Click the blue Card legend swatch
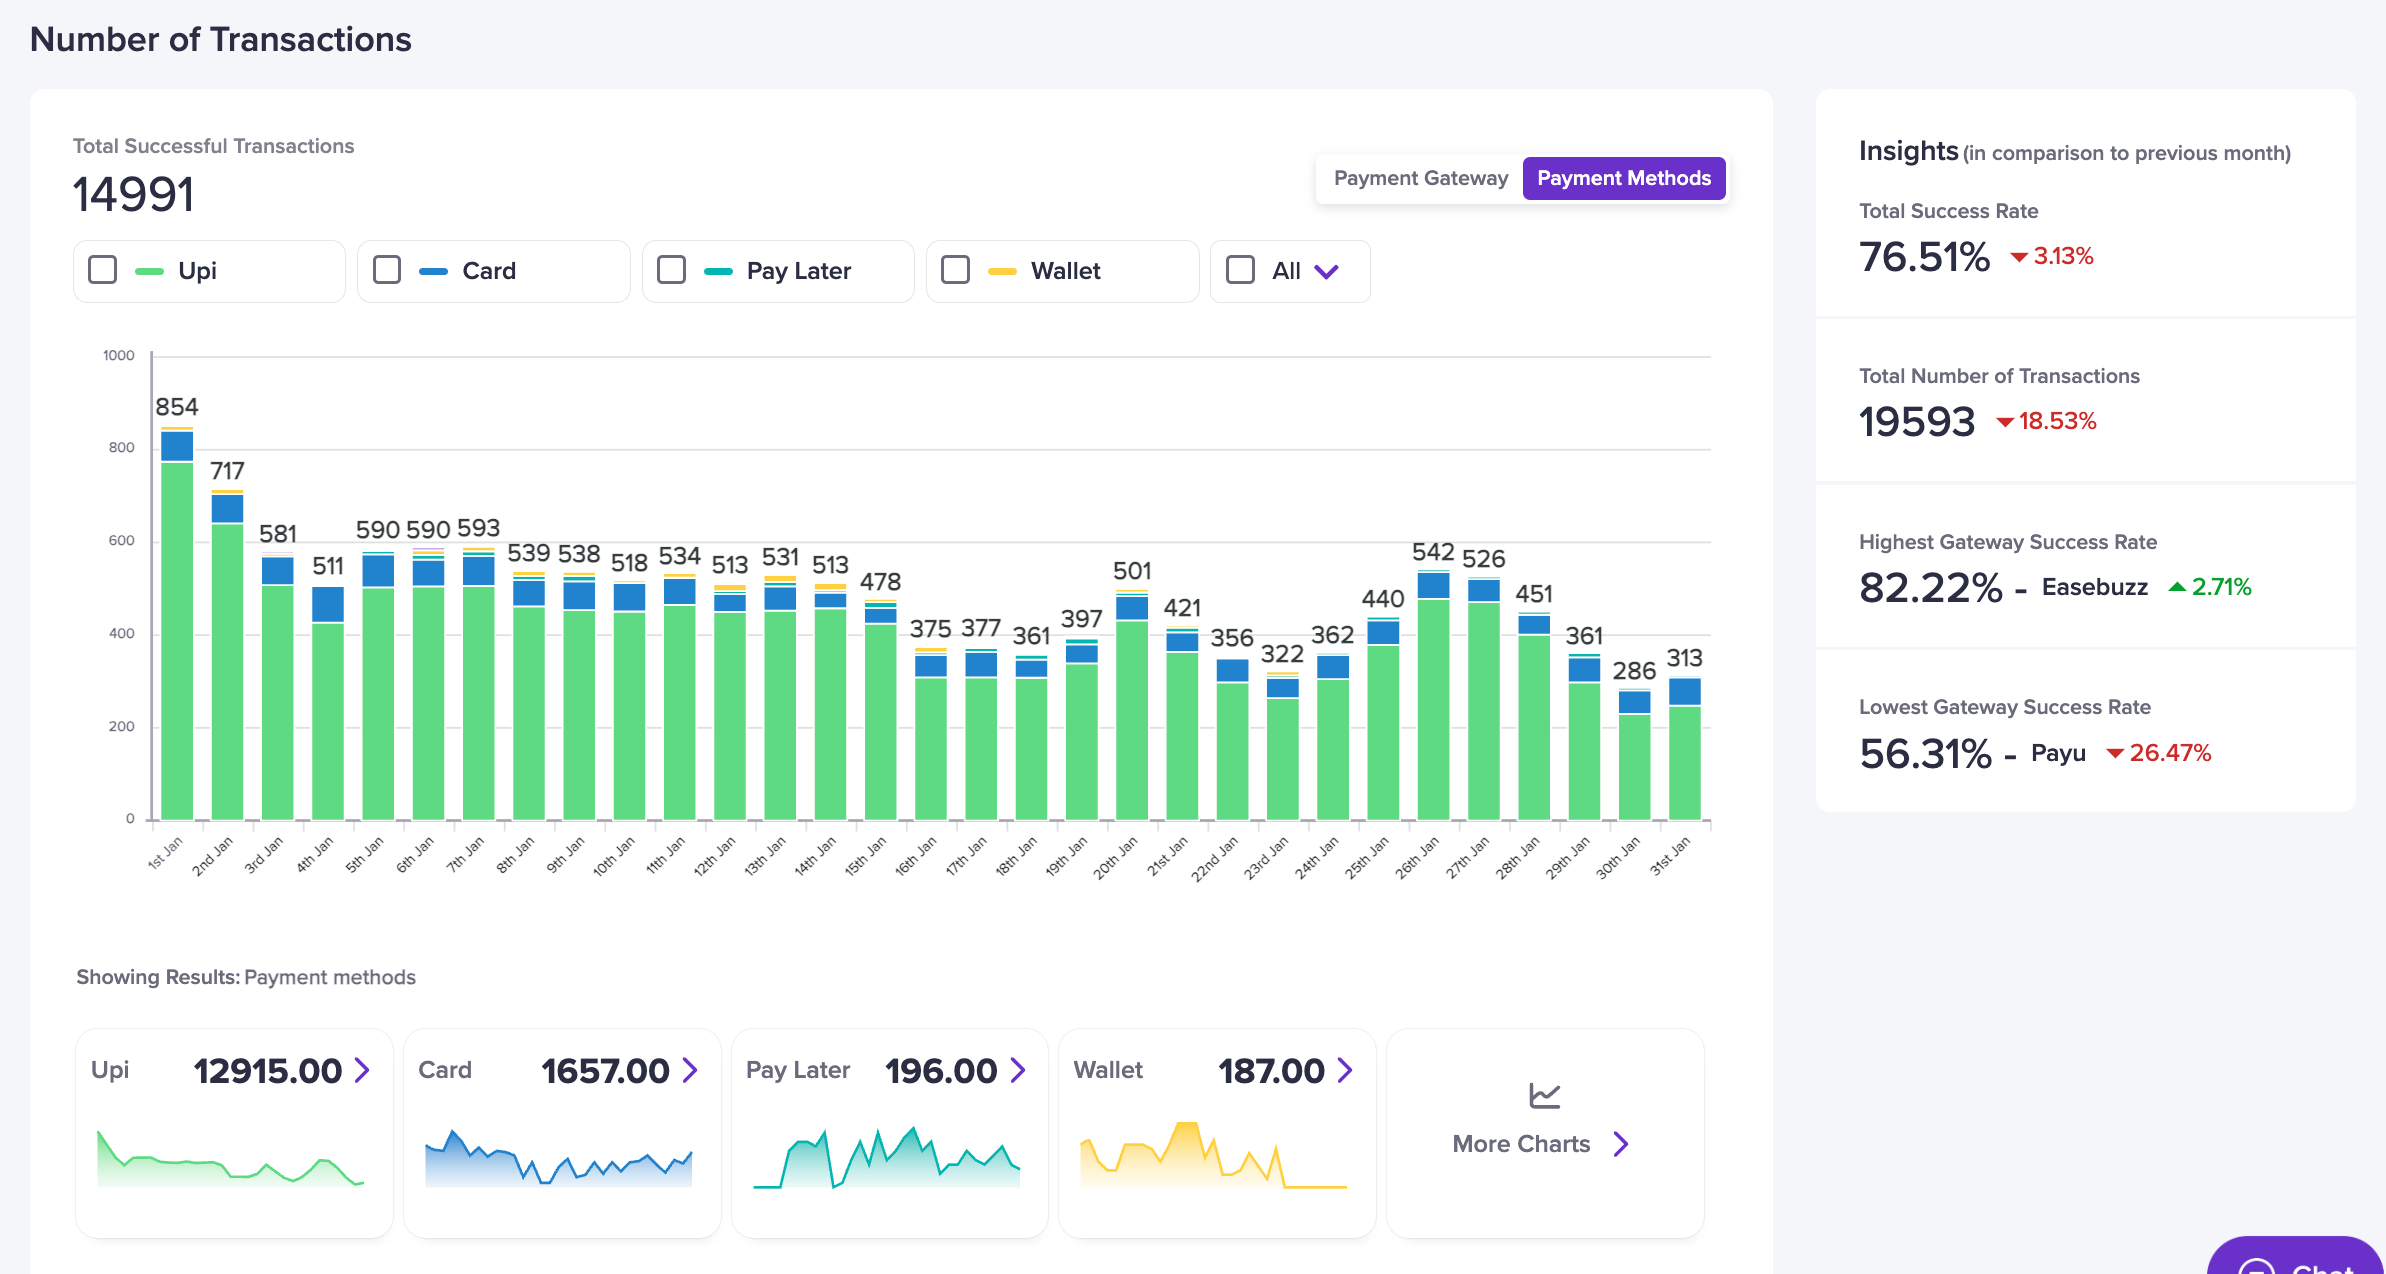 [433, 271]
